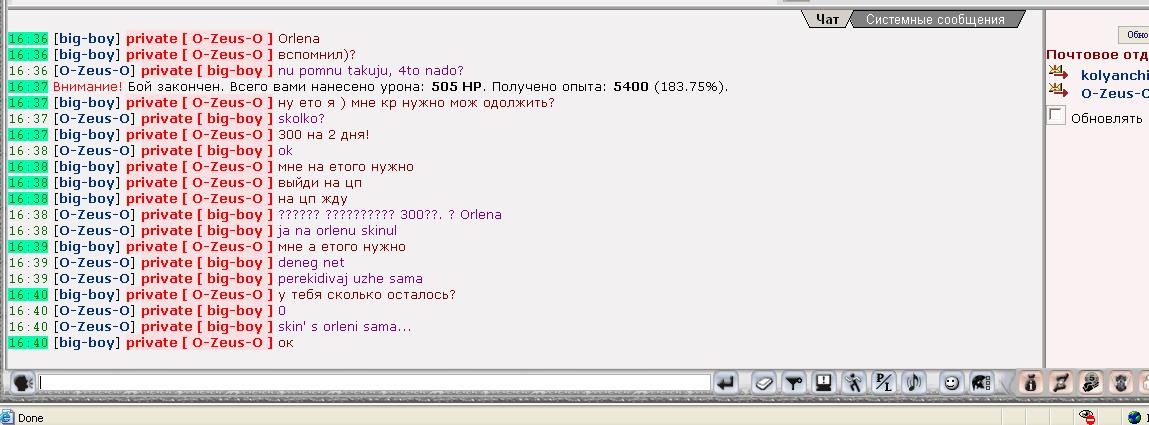Open the Системные сообщения tab
This screenshot has width=1149, height=425.
(935, 20)
